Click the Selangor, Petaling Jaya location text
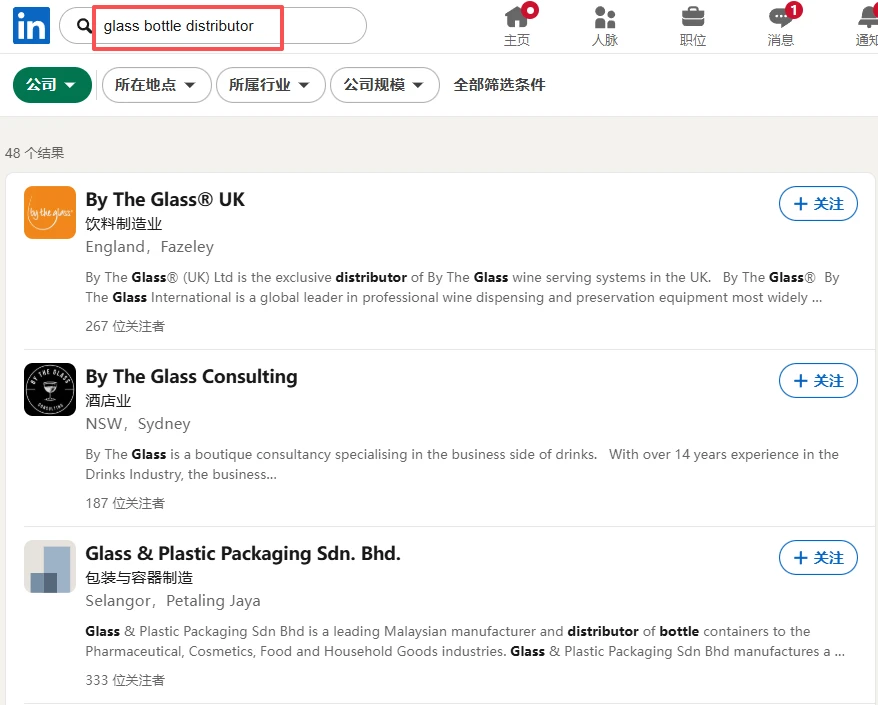 coord(173,601)
